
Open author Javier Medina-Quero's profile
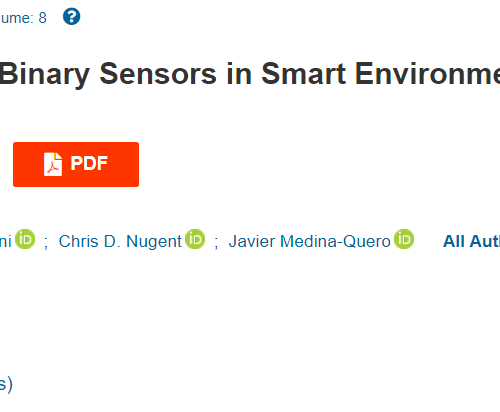coord(309,241)
